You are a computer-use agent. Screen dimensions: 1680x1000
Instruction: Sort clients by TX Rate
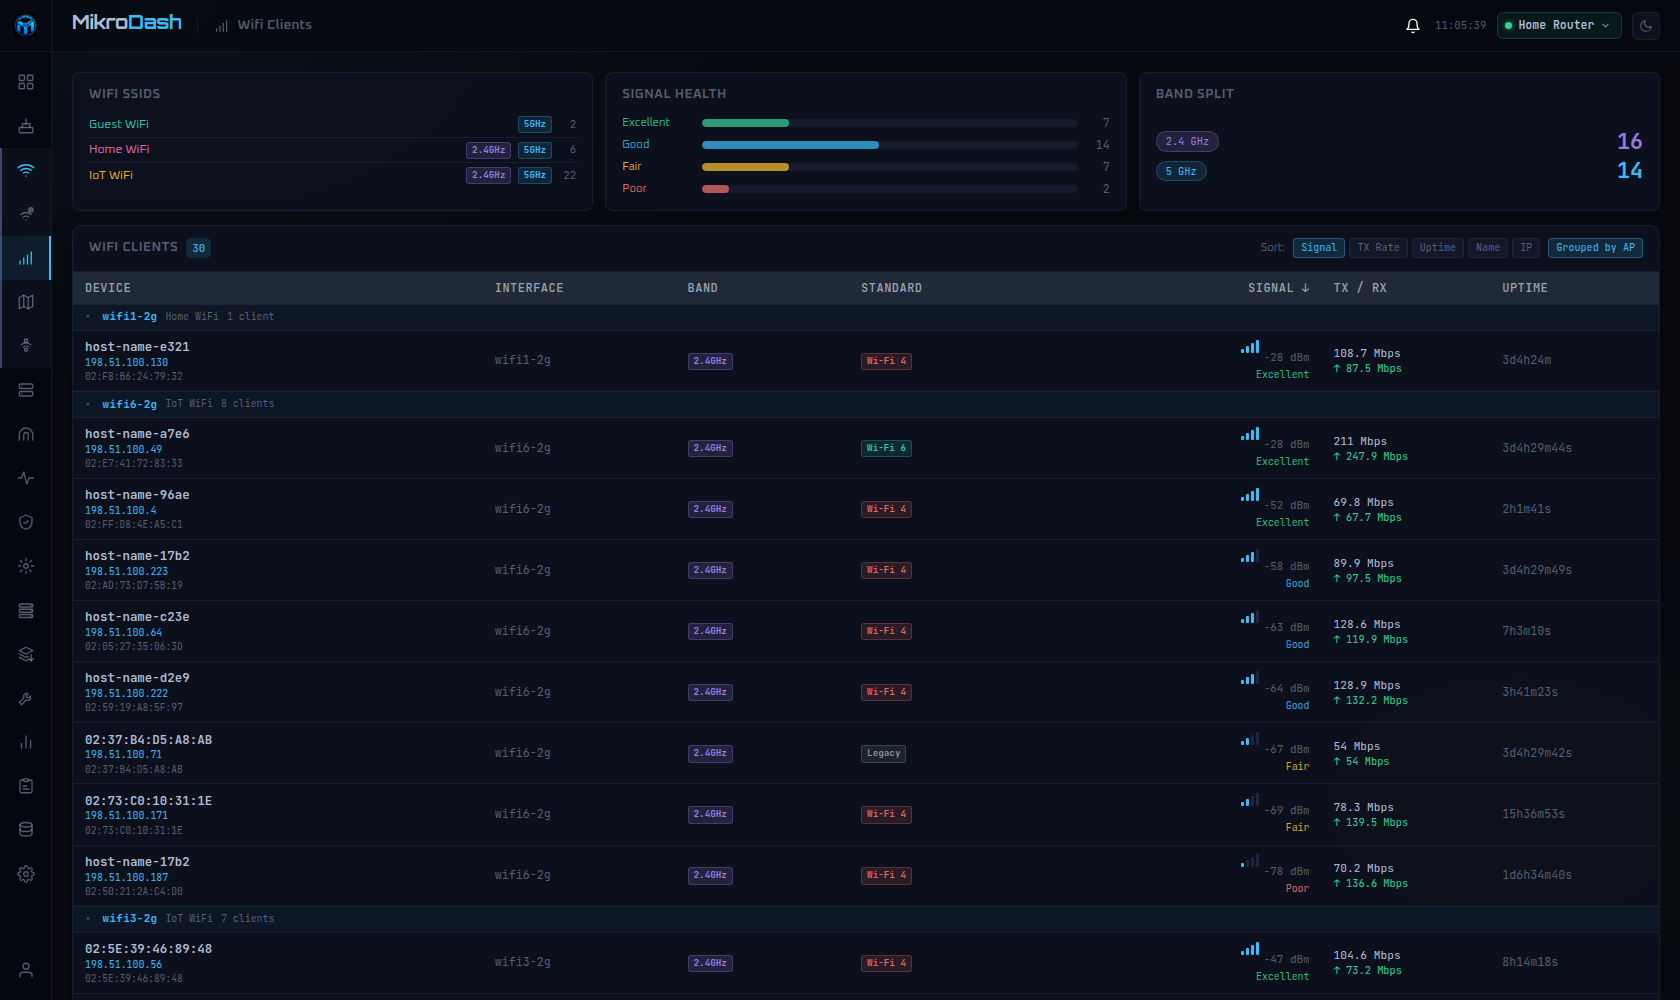pyautogui.click(x=1378, y=248)
